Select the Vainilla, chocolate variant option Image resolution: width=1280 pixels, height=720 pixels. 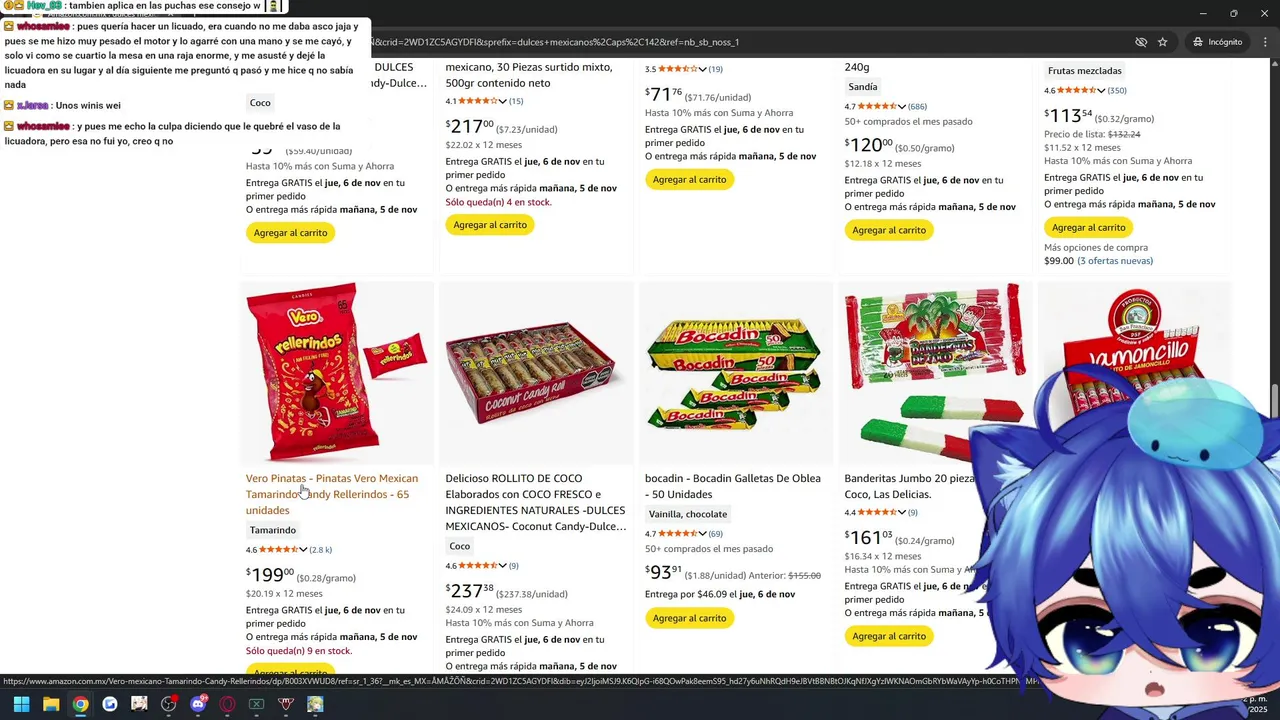click(x=688, y=514)
